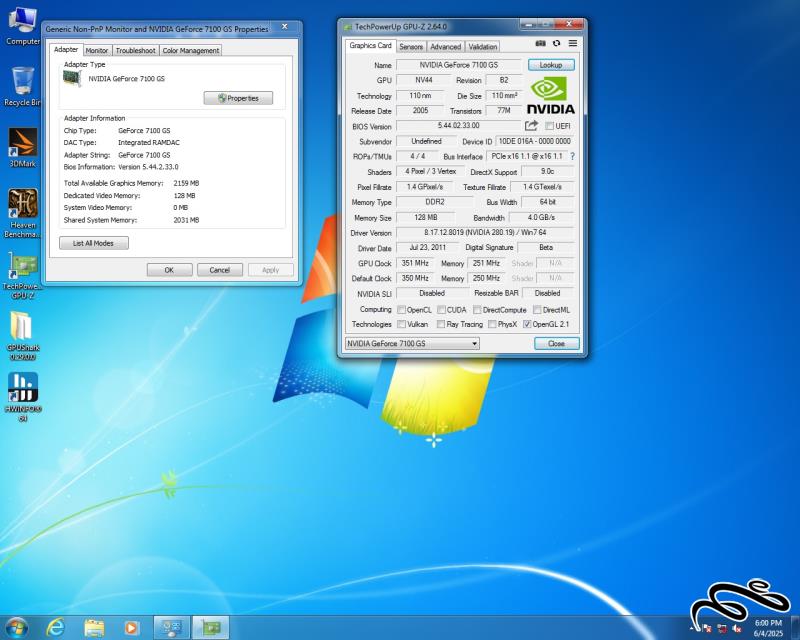Toggle the OpenGL 2.1 checkbox
800x640 pixels.
coord(528,324)
